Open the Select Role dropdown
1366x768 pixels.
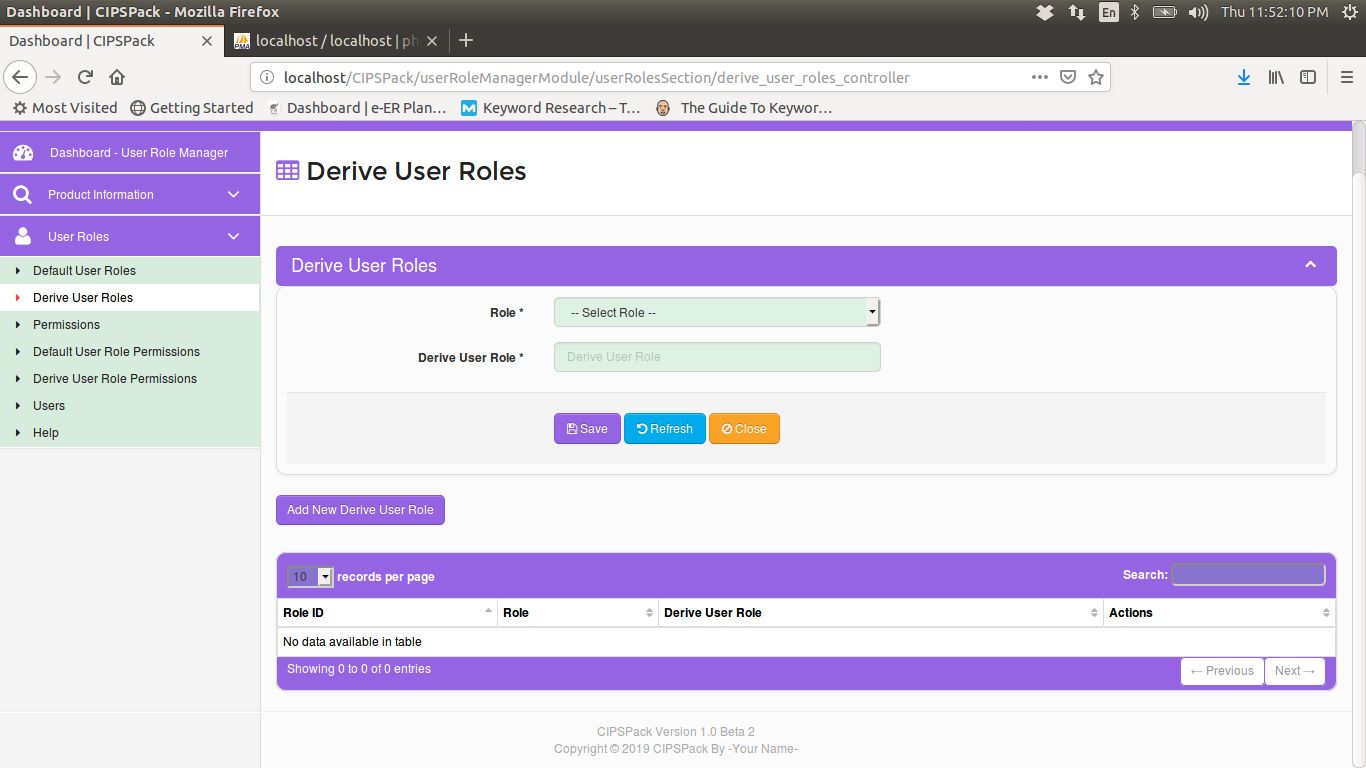(716, 313)
